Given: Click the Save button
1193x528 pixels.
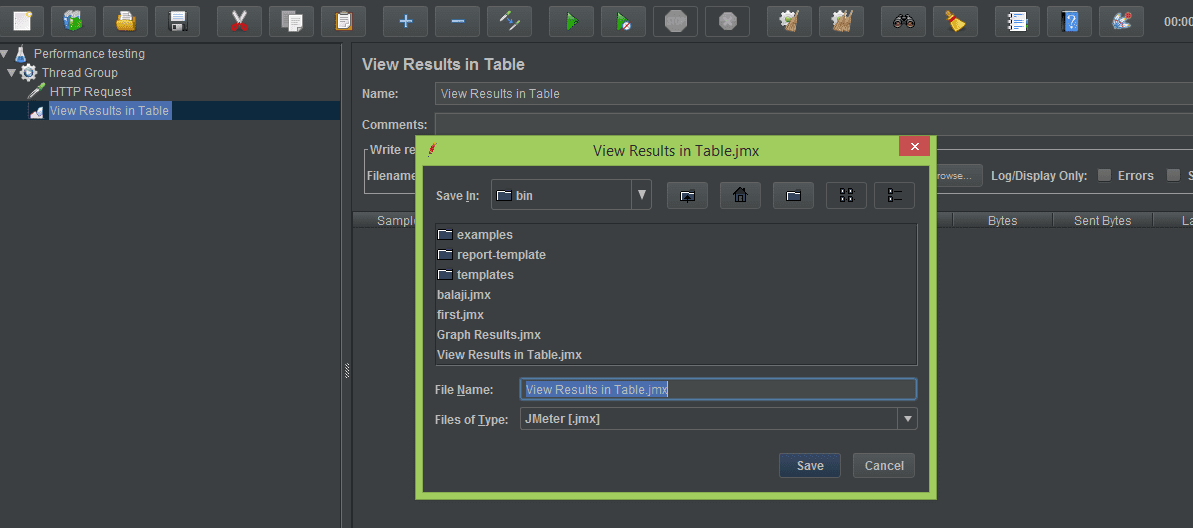Looking at the screenshot, I should coord(810,466).
